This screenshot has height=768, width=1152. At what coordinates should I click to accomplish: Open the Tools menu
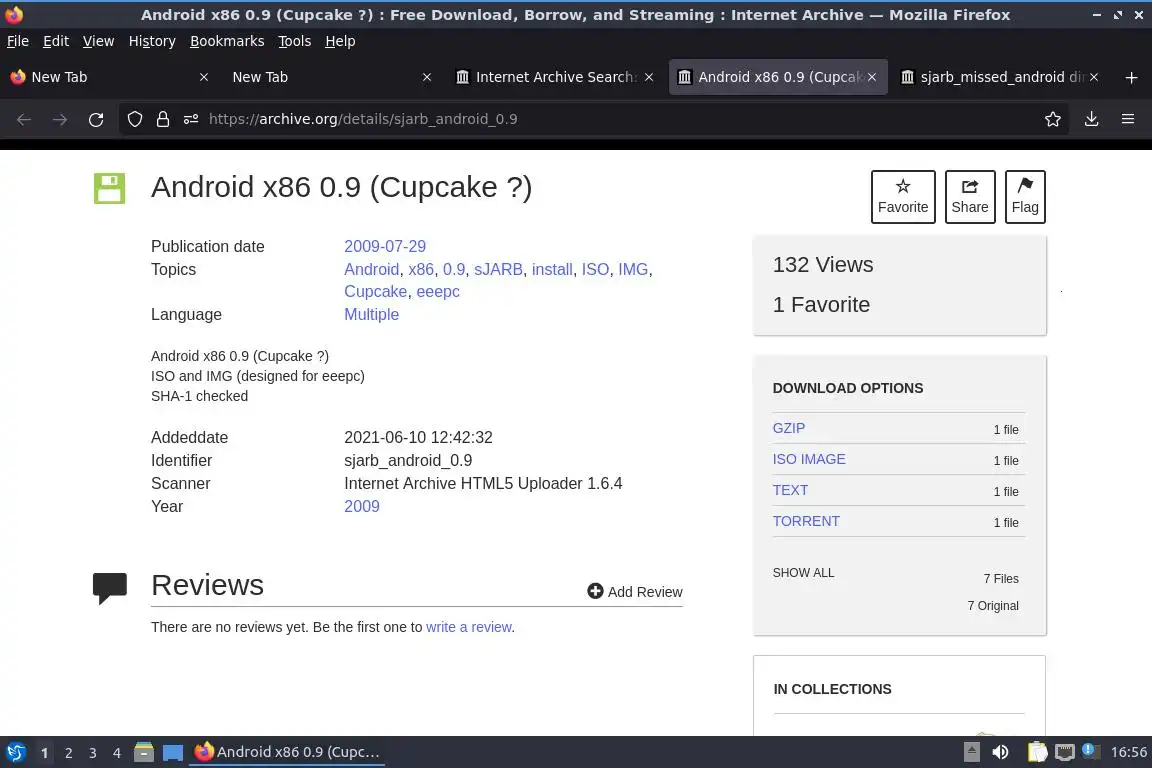[295, 41]
